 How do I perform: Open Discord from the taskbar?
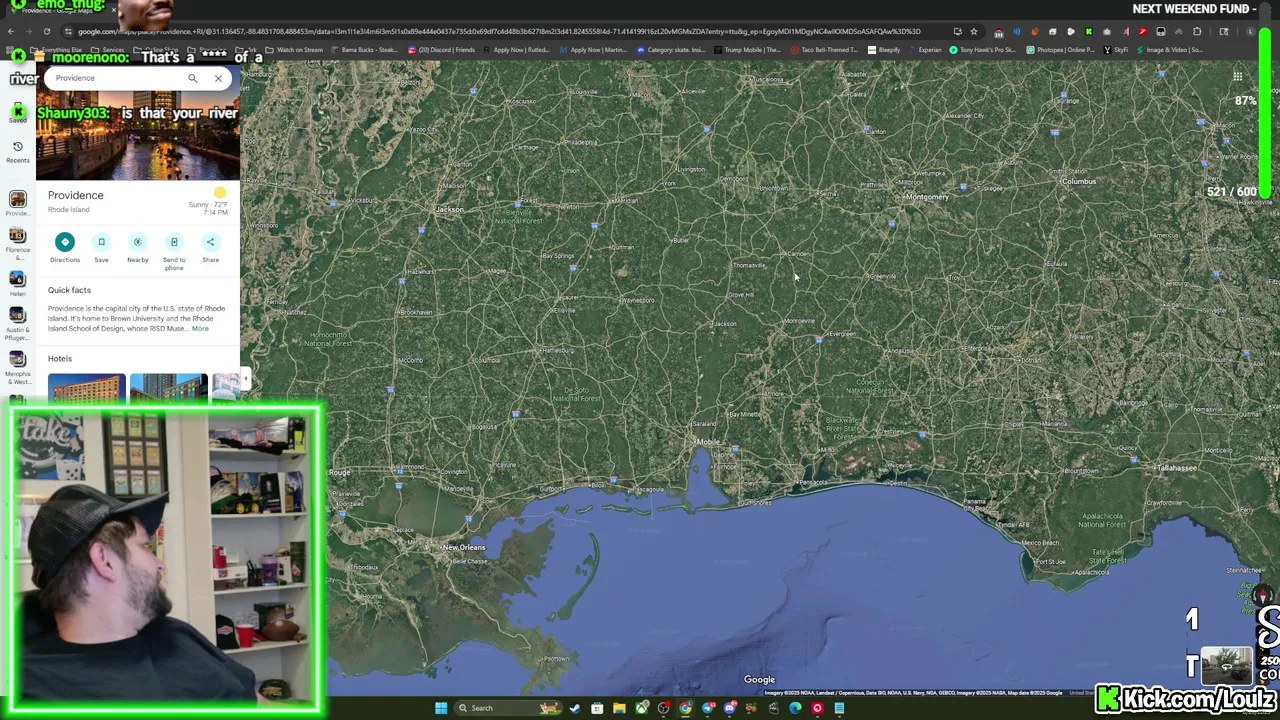tap(730, 708)
